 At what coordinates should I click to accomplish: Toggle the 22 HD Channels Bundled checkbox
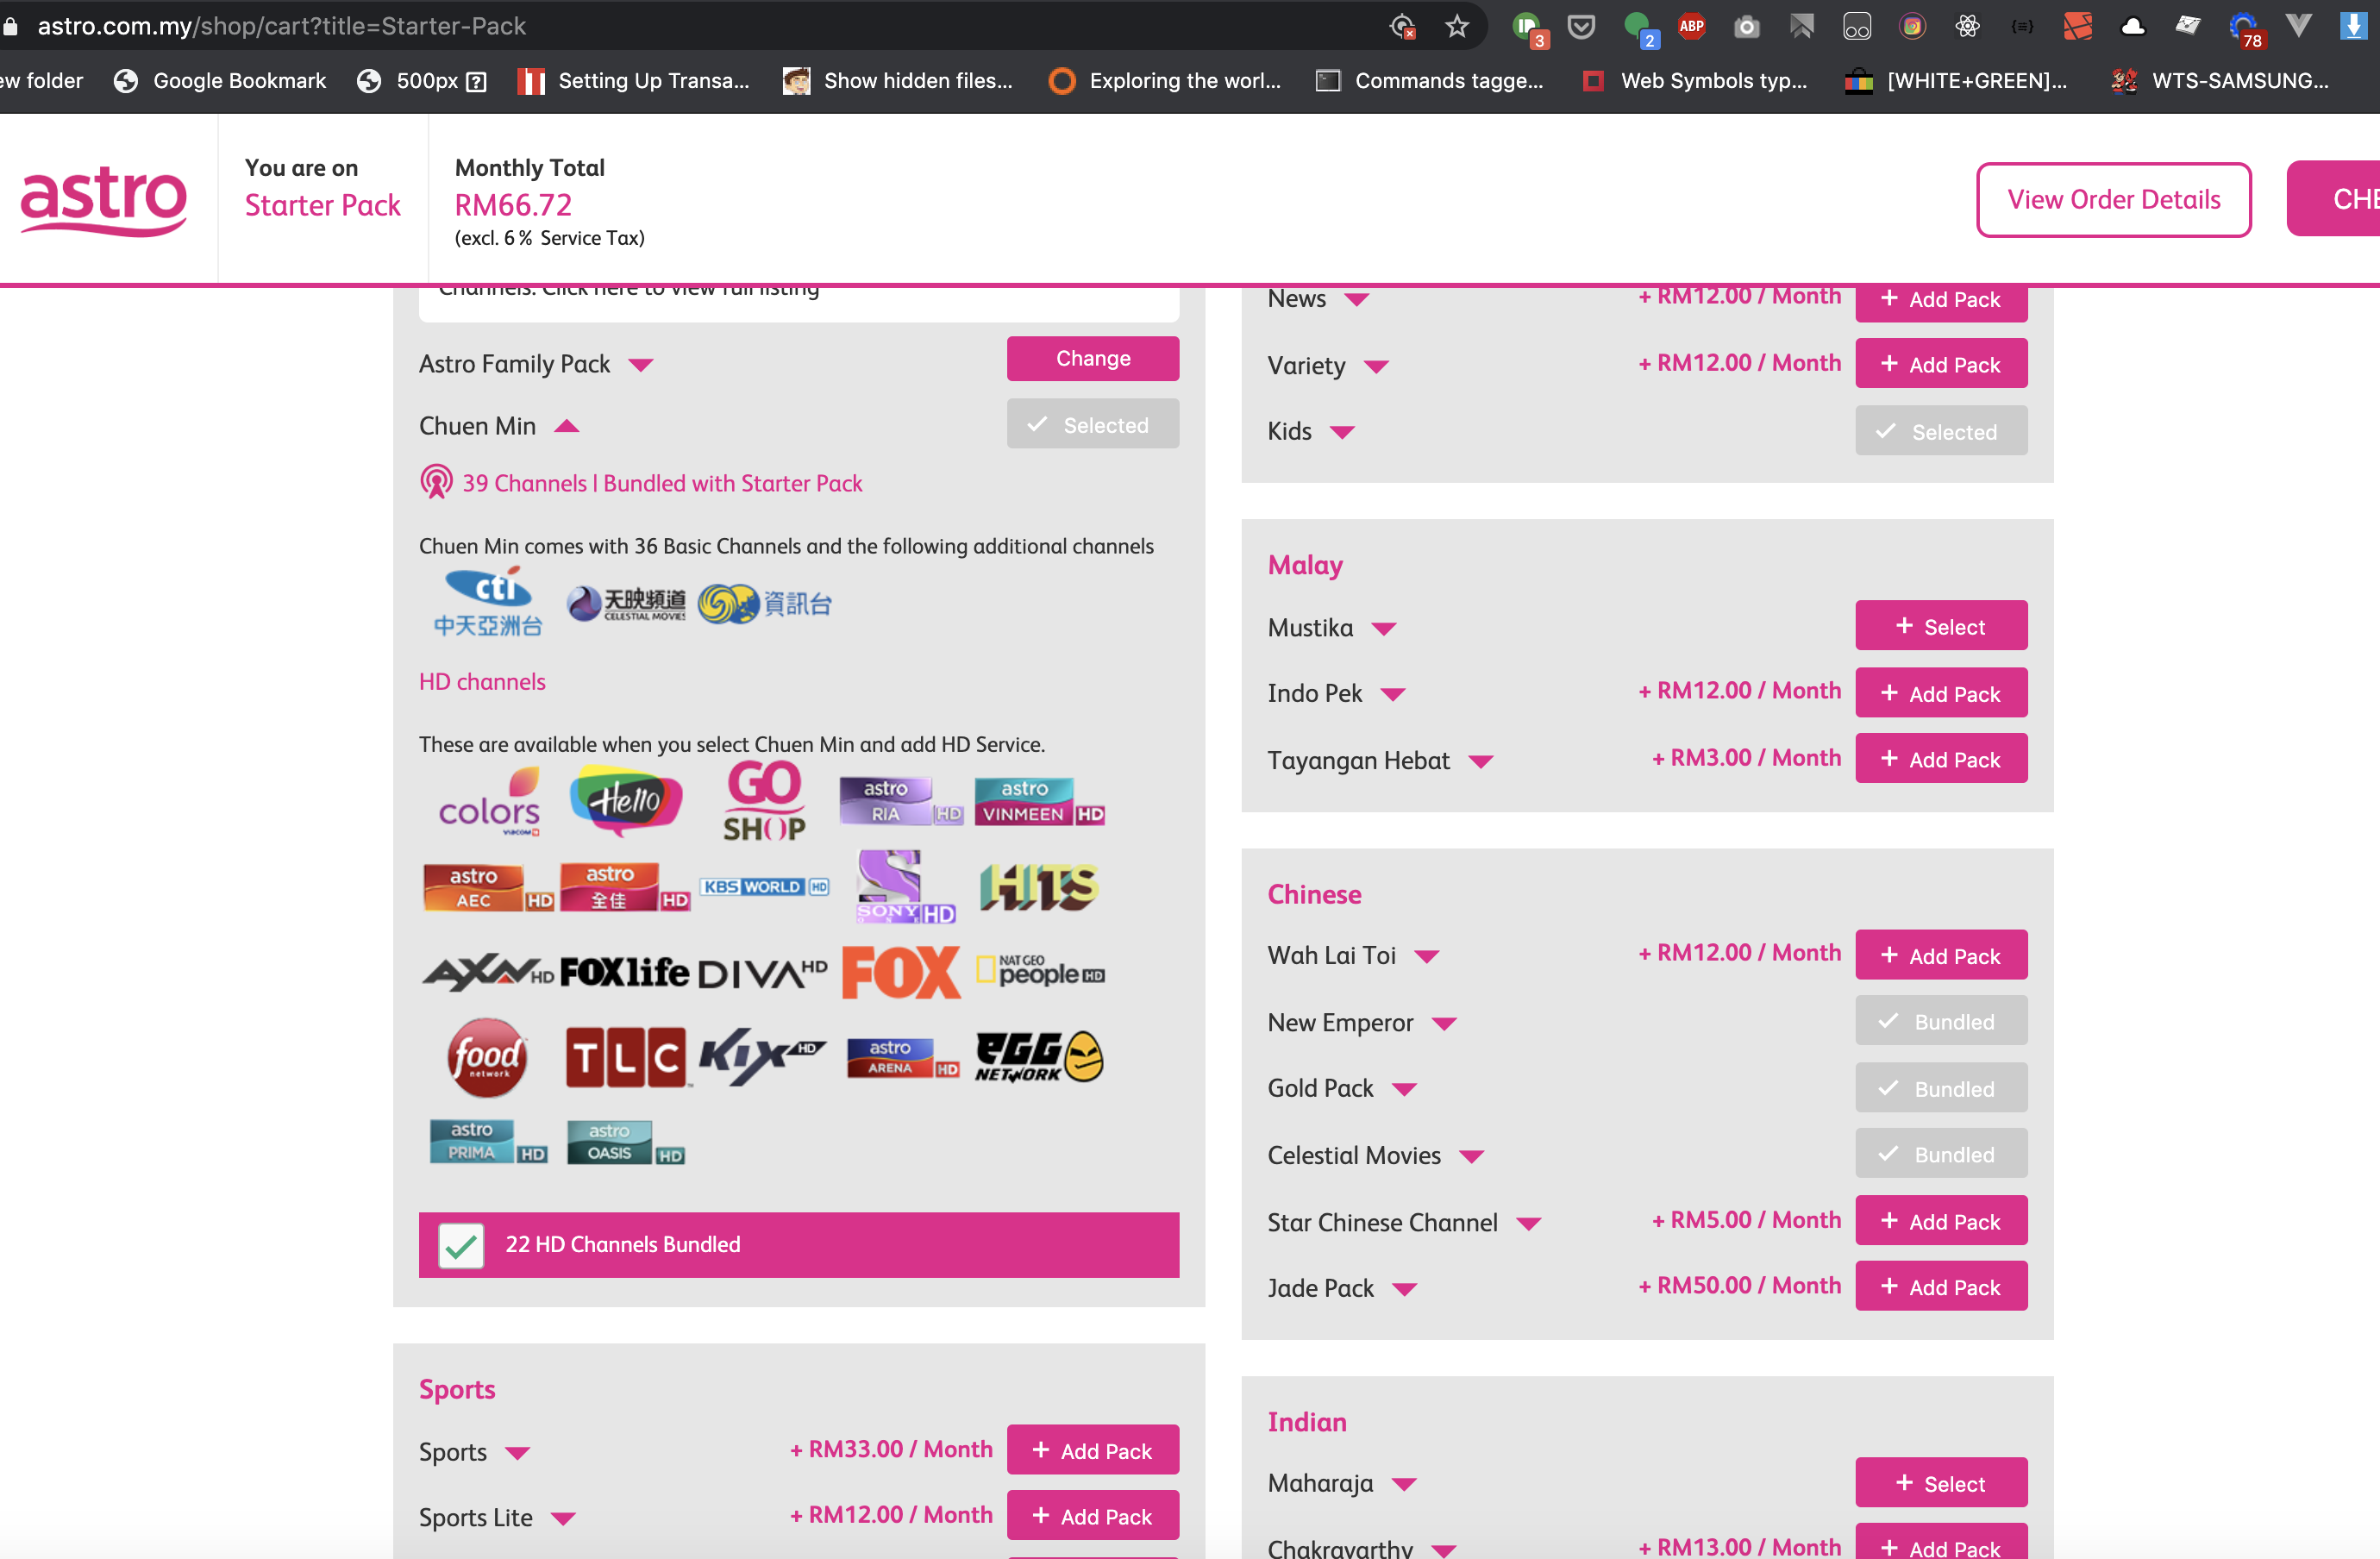coord(461,1245)
